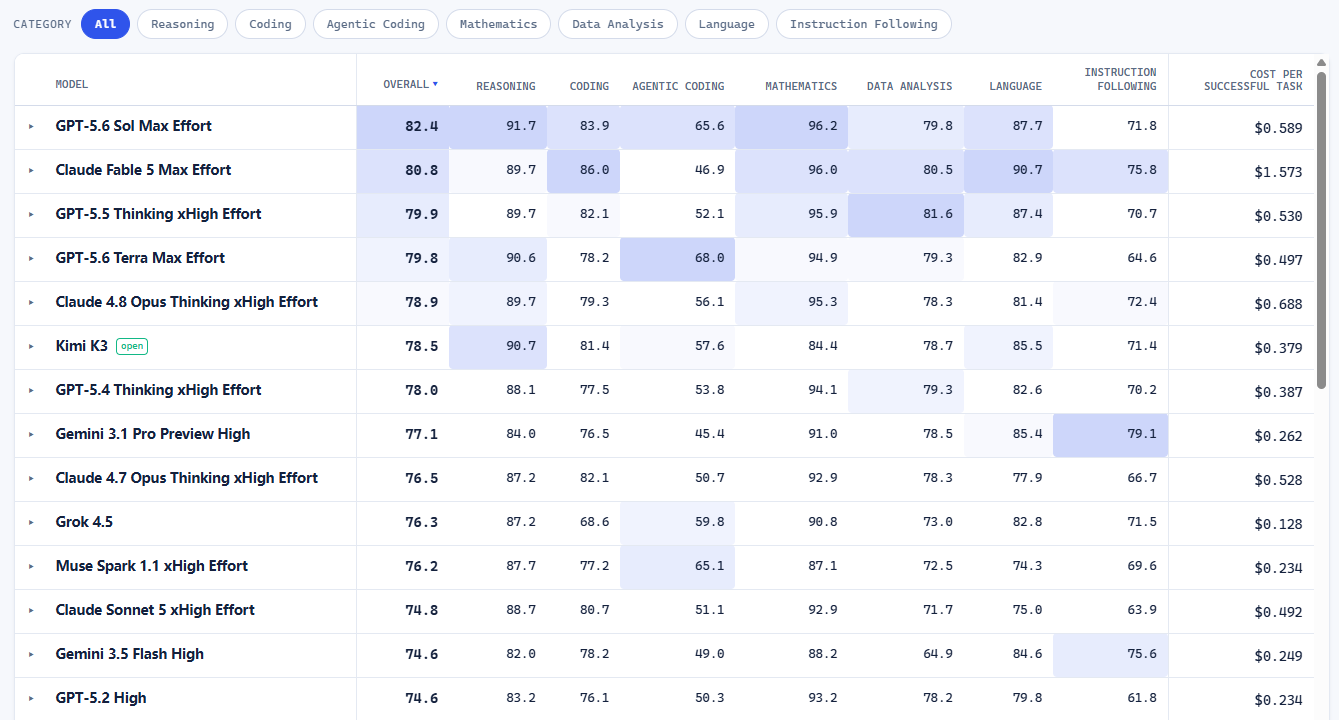Click the Gemini 3.5 Flash High model name
Viewport: 1339px width, 720px height.
(130, 654)
